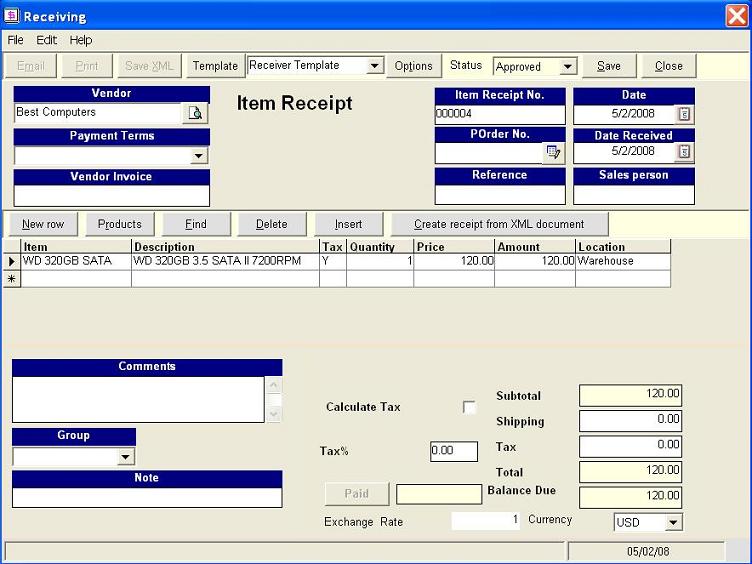Expand the Receiver Template dropdown

(375, 65)
